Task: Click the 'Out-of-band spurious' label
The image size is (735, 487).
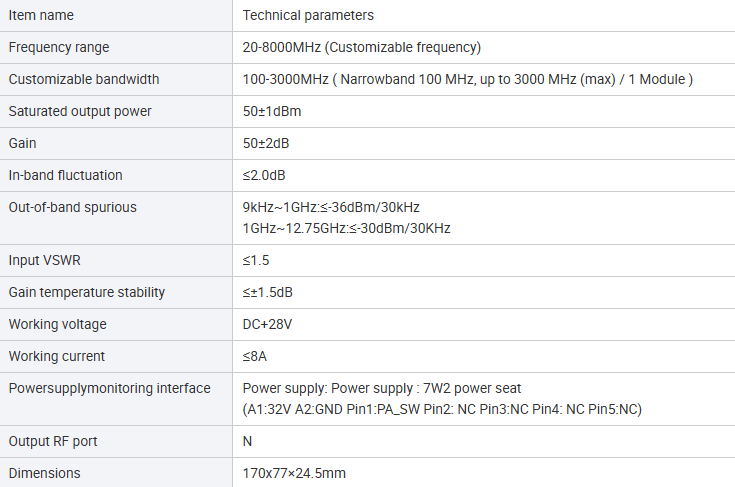Action: pyautogui.click(x=73, y=207)
